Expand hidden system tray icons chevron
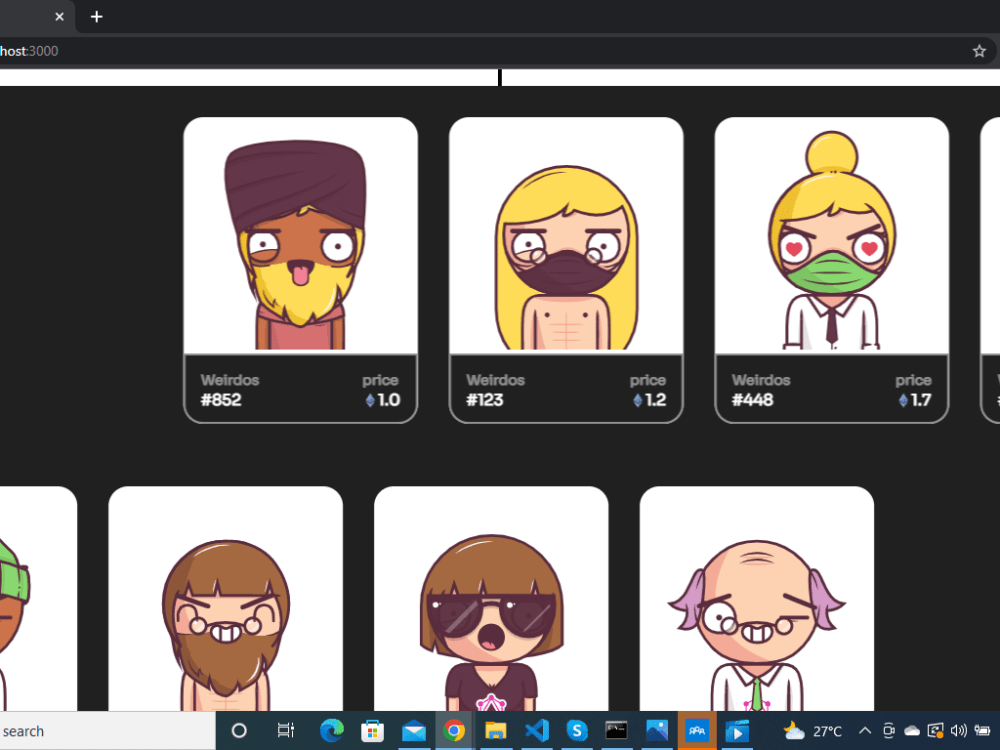Viewport: 1000px width, 750px height. (865, 731)
